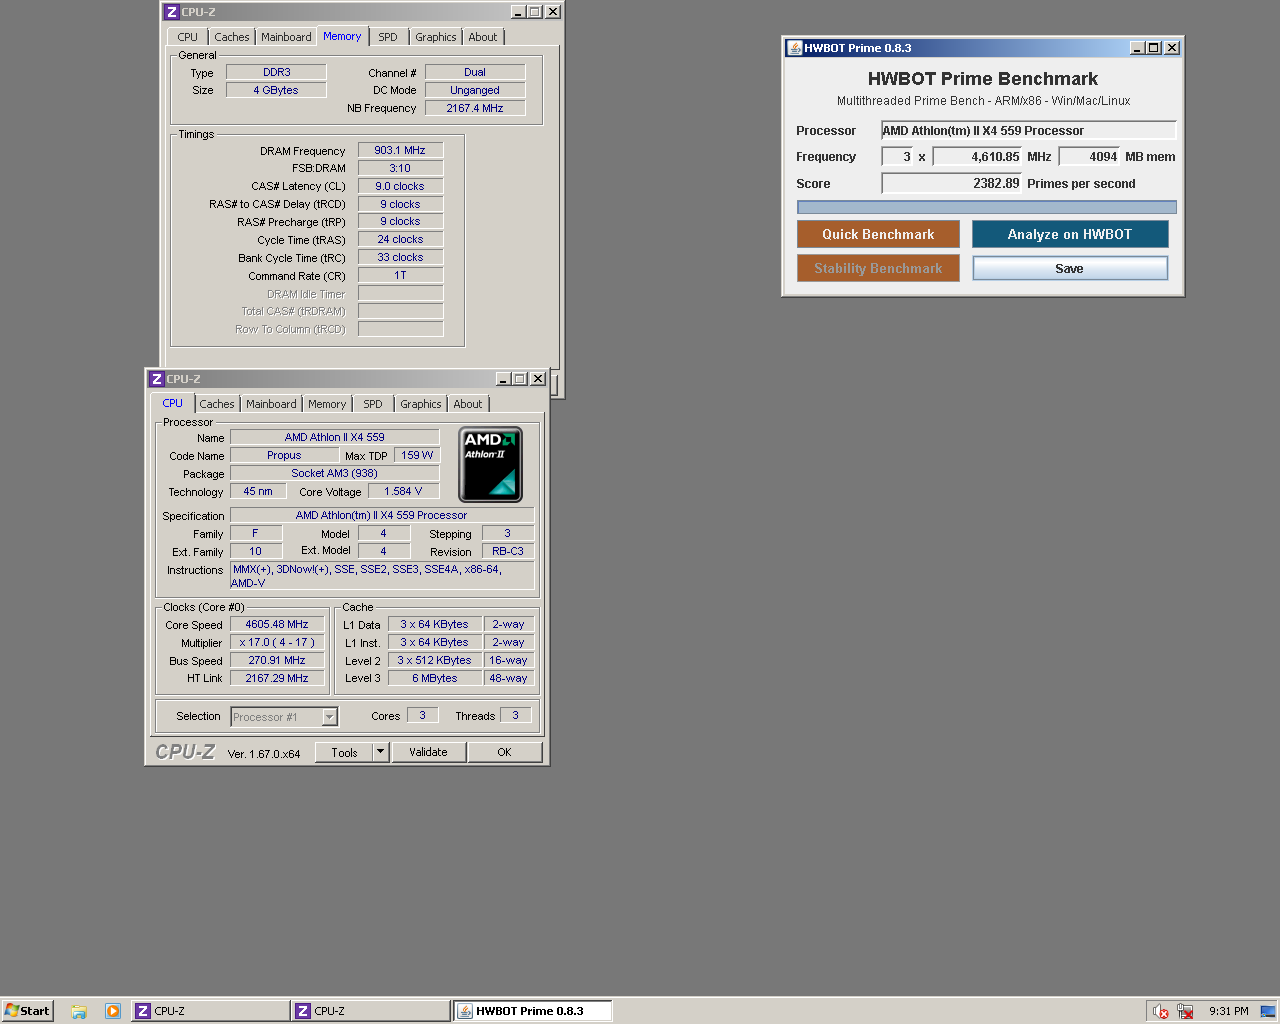1280x1024 pixels.
Task: Click the HT Link value 2167.29 MHz
Action: click(x=277, y=678)
